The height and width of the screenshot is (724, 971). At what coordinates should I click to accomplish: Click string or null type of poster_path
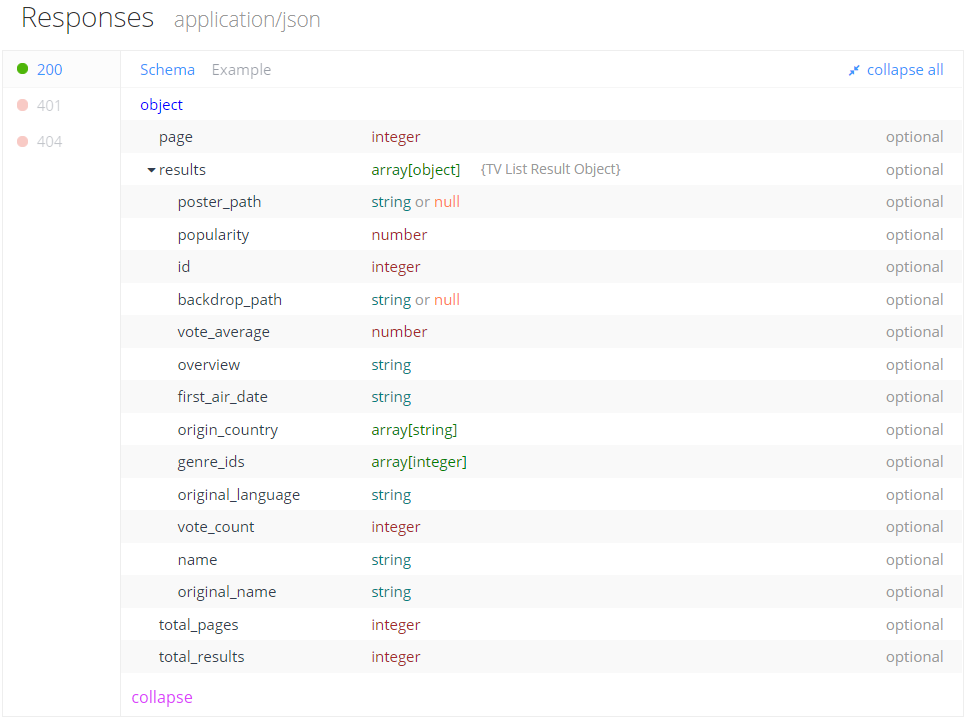click(x=416, y=202)
